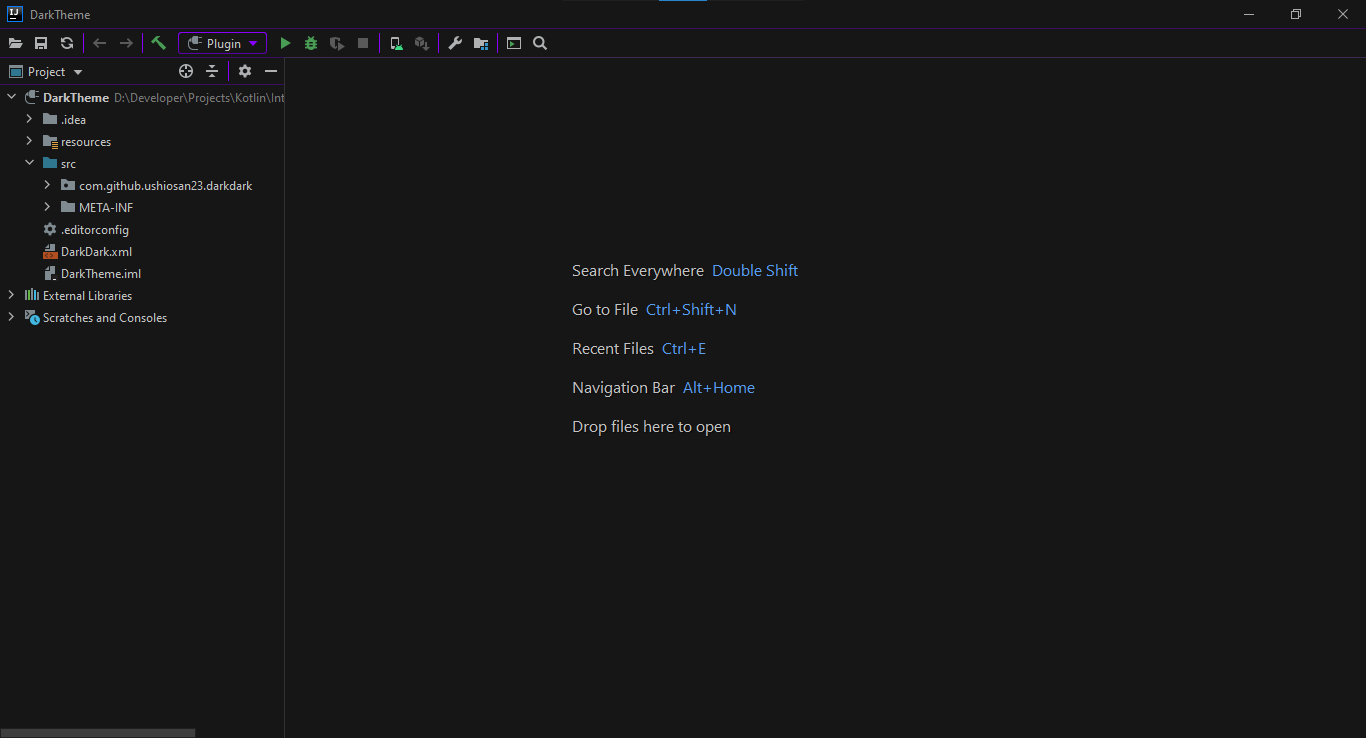Run Plugin with coverage icon

pyautogui.click(x=337, y=43)
